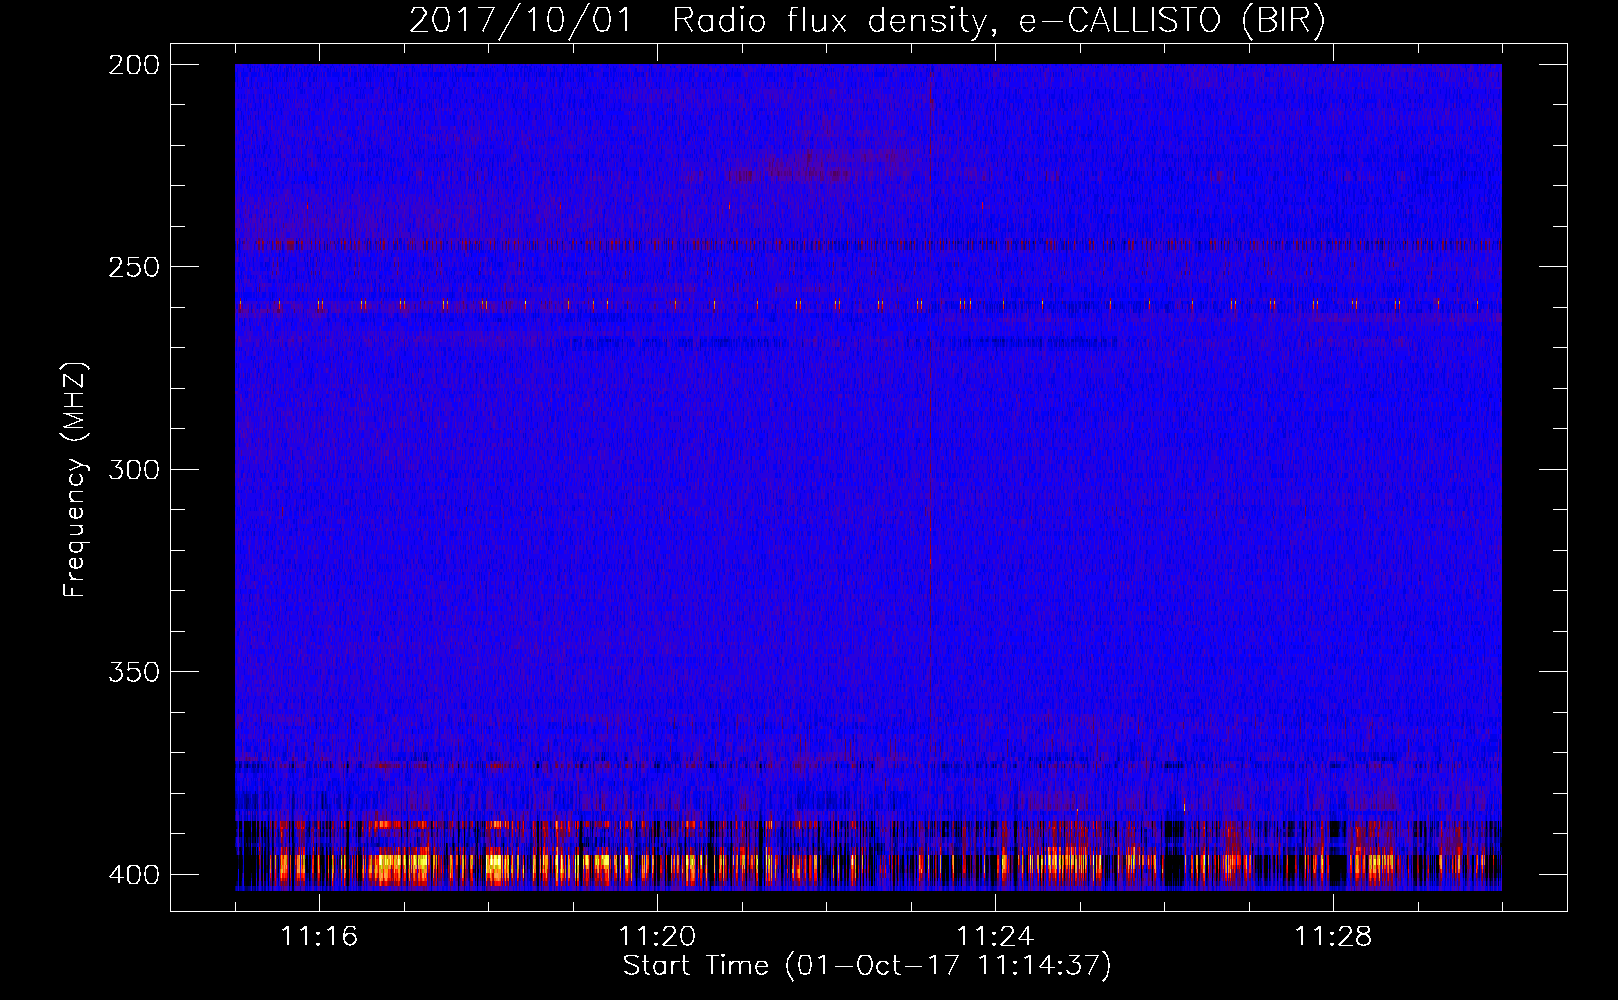Click the 200 frequency tick label

[x=134, y=64]
